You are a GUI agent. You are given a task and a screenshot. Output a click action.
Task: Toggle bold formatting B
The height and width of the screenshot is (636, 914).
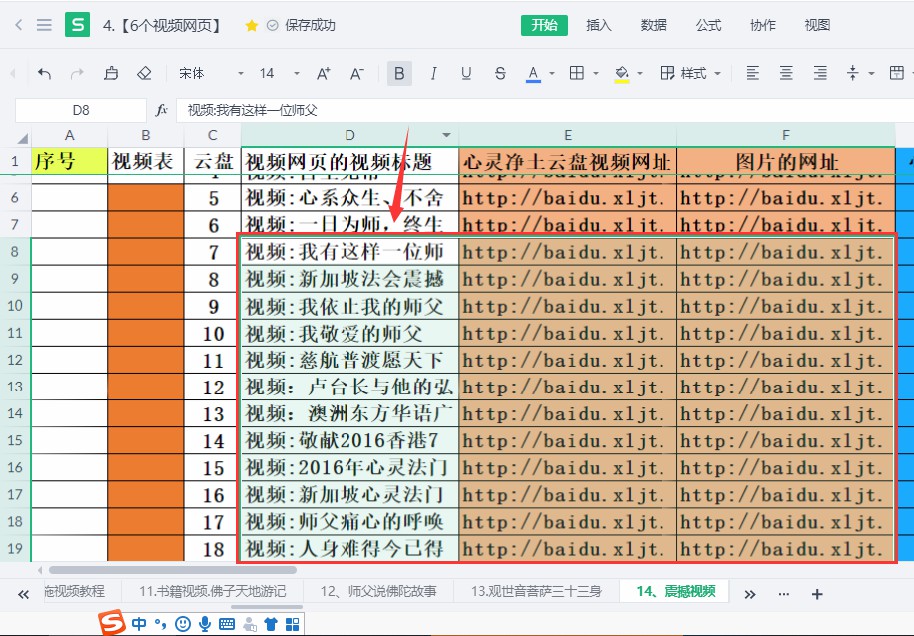coord(399,73)
